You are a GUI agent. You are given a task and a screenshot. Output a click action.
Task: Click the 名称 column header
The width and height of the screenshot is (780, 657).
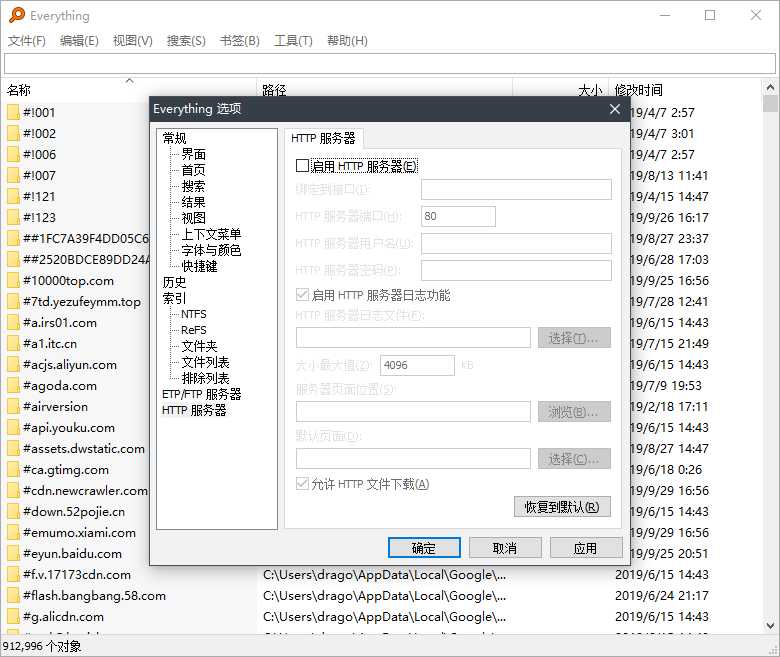[128, 90]
